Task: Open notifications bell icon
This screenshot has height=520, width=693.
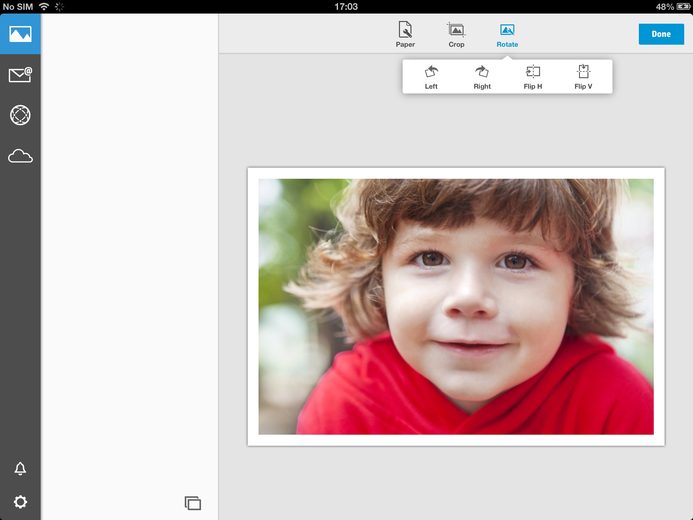Action: click(20, 468)
